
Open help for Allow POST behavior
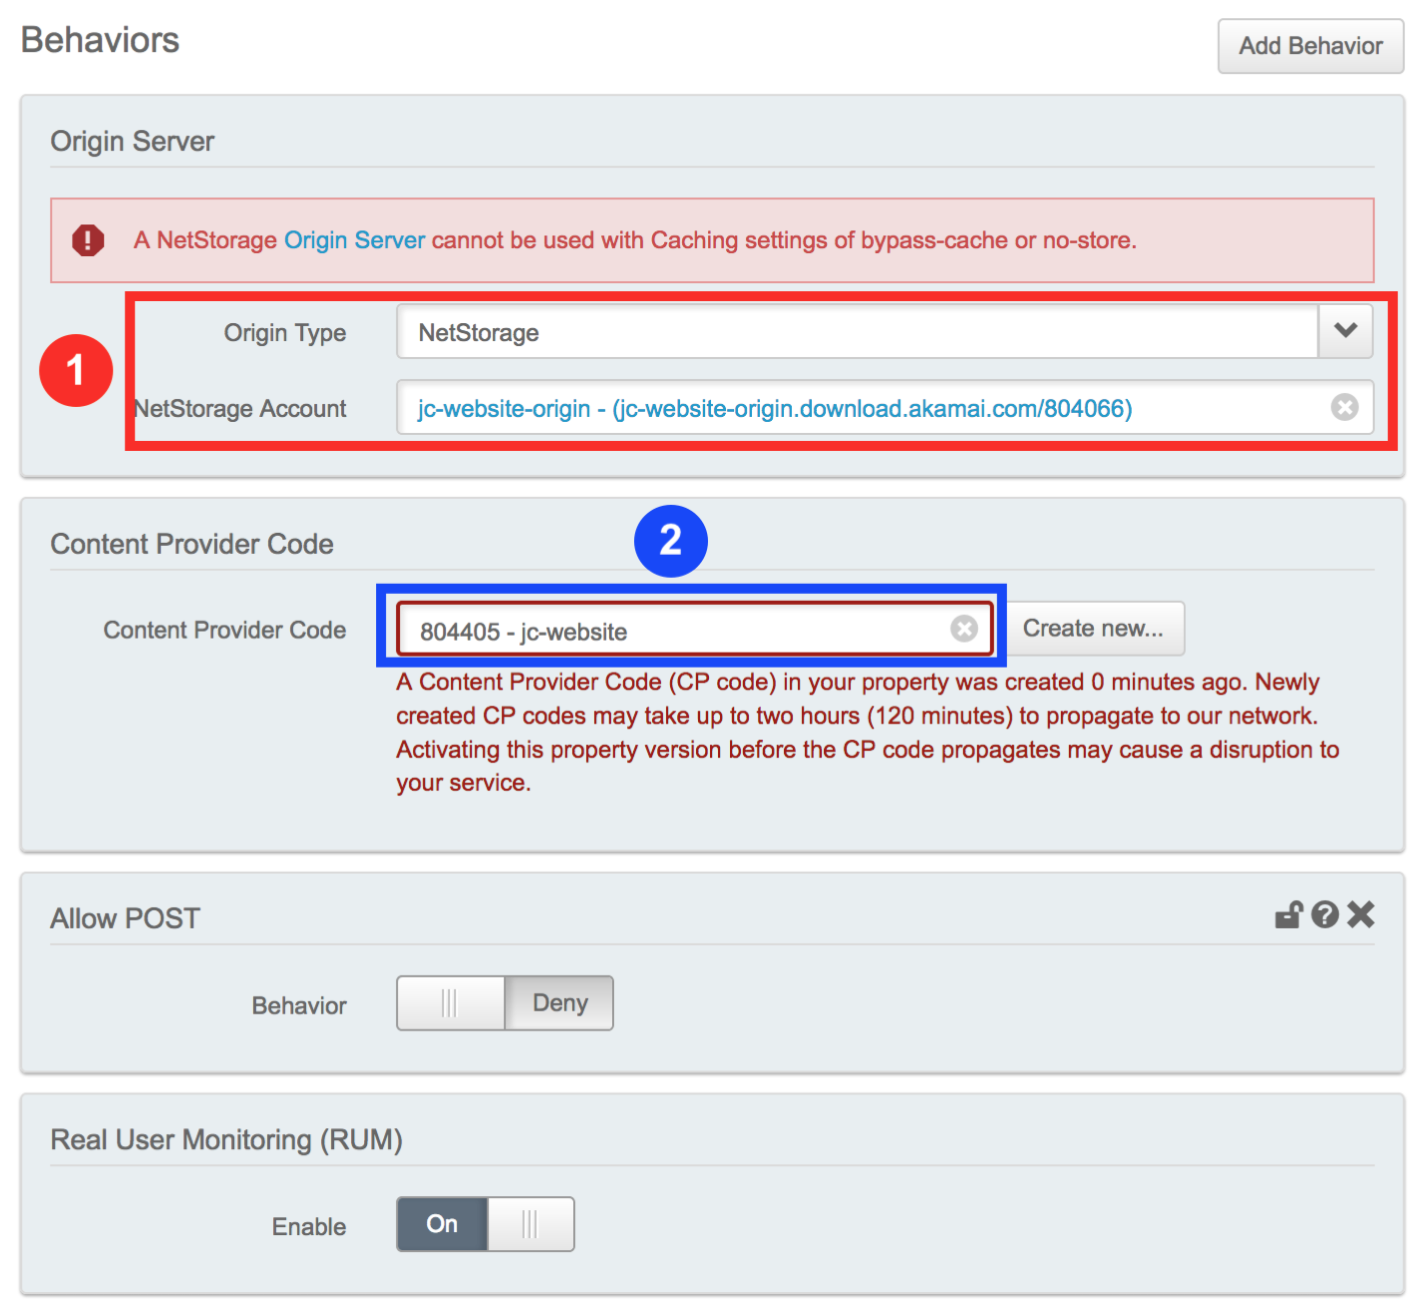pos(1325,914)
